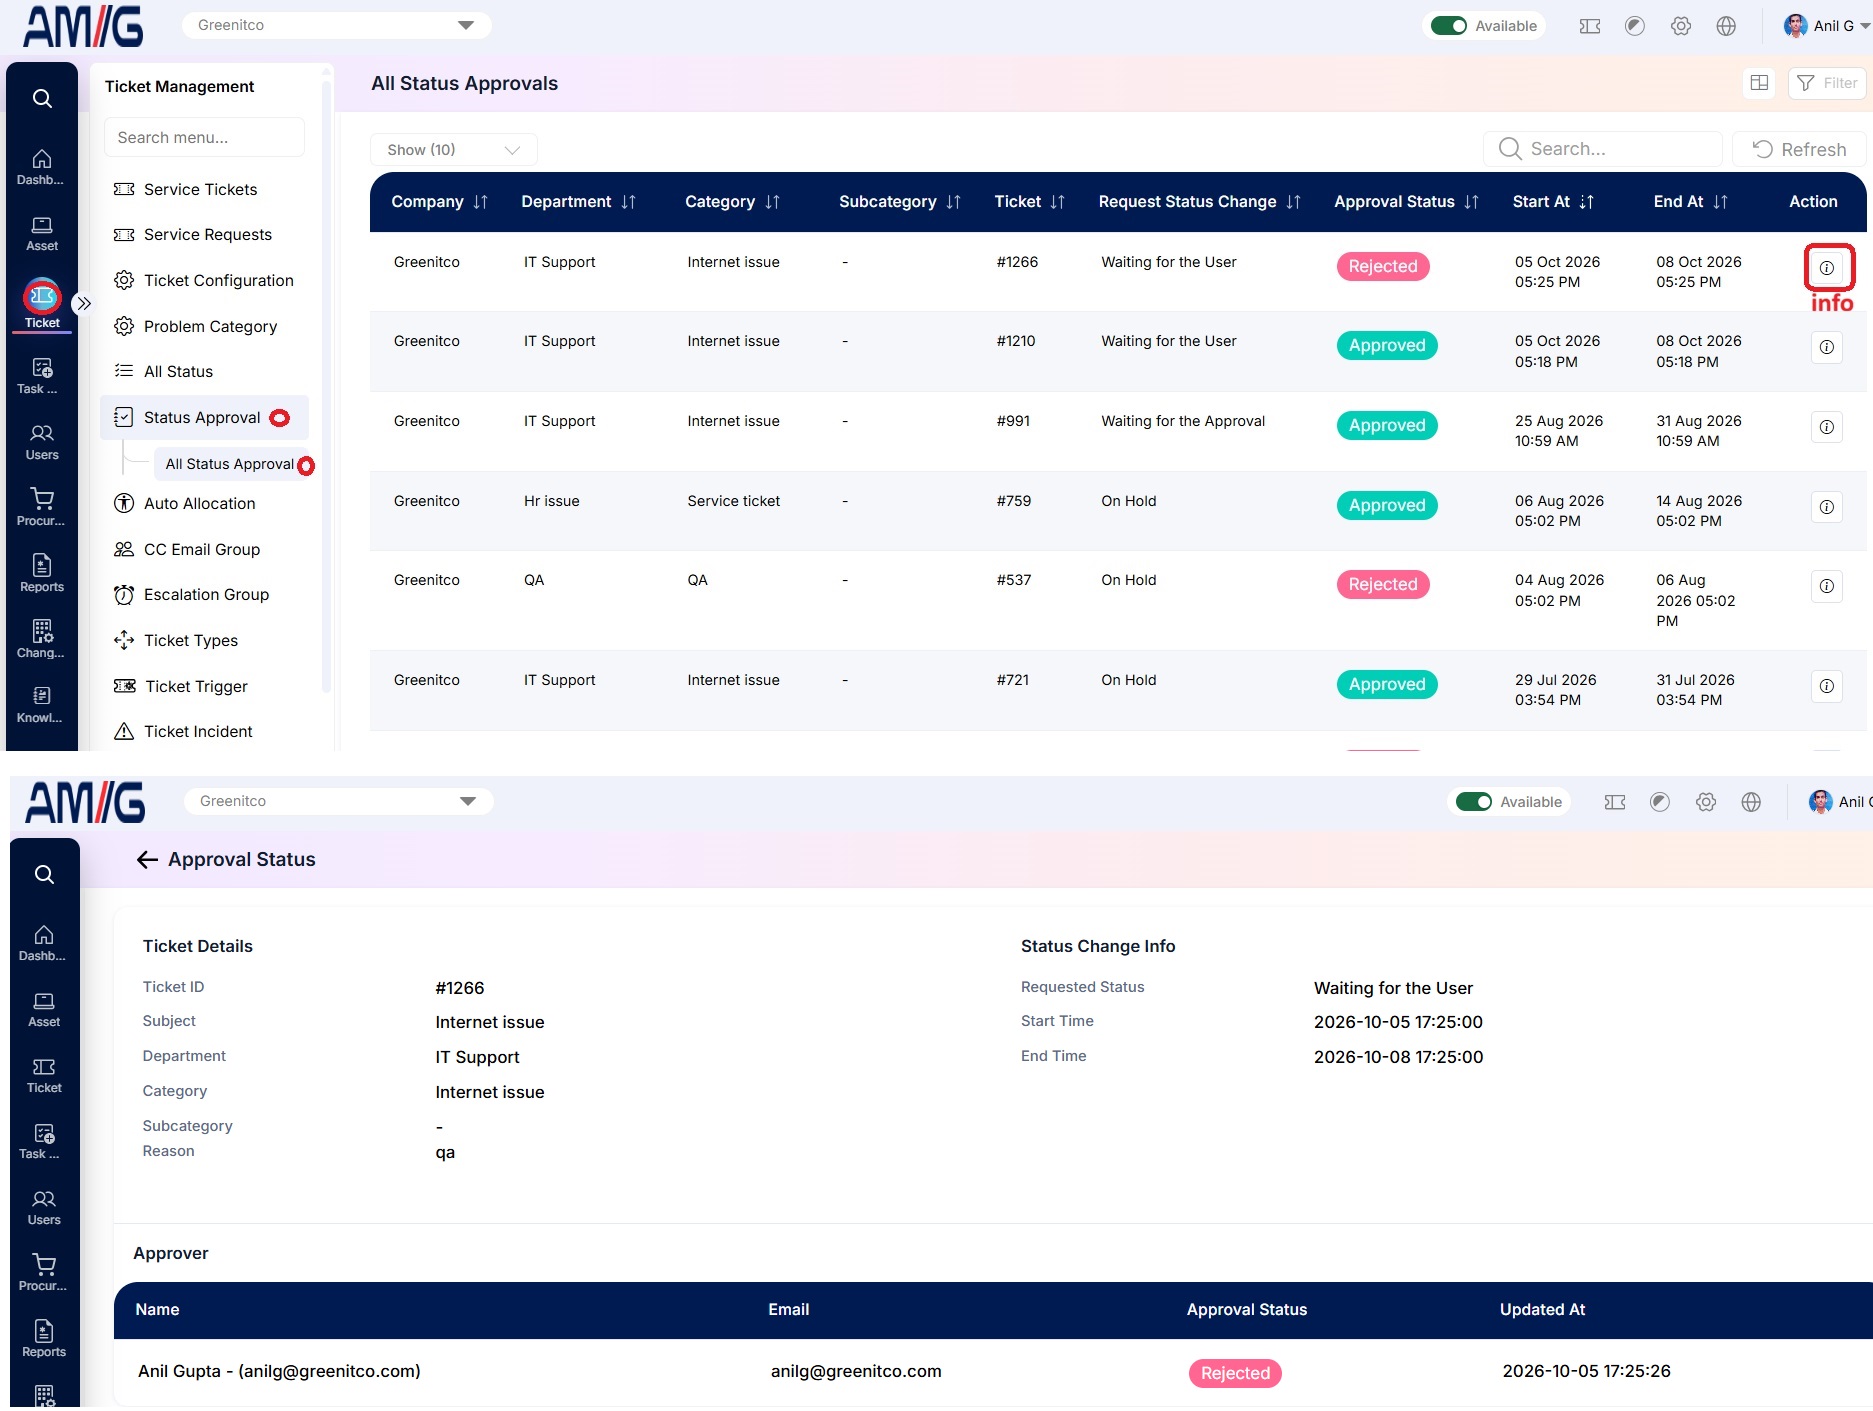
Task: Sort by Approval Status column
Action: click(x=1471, y=202)
